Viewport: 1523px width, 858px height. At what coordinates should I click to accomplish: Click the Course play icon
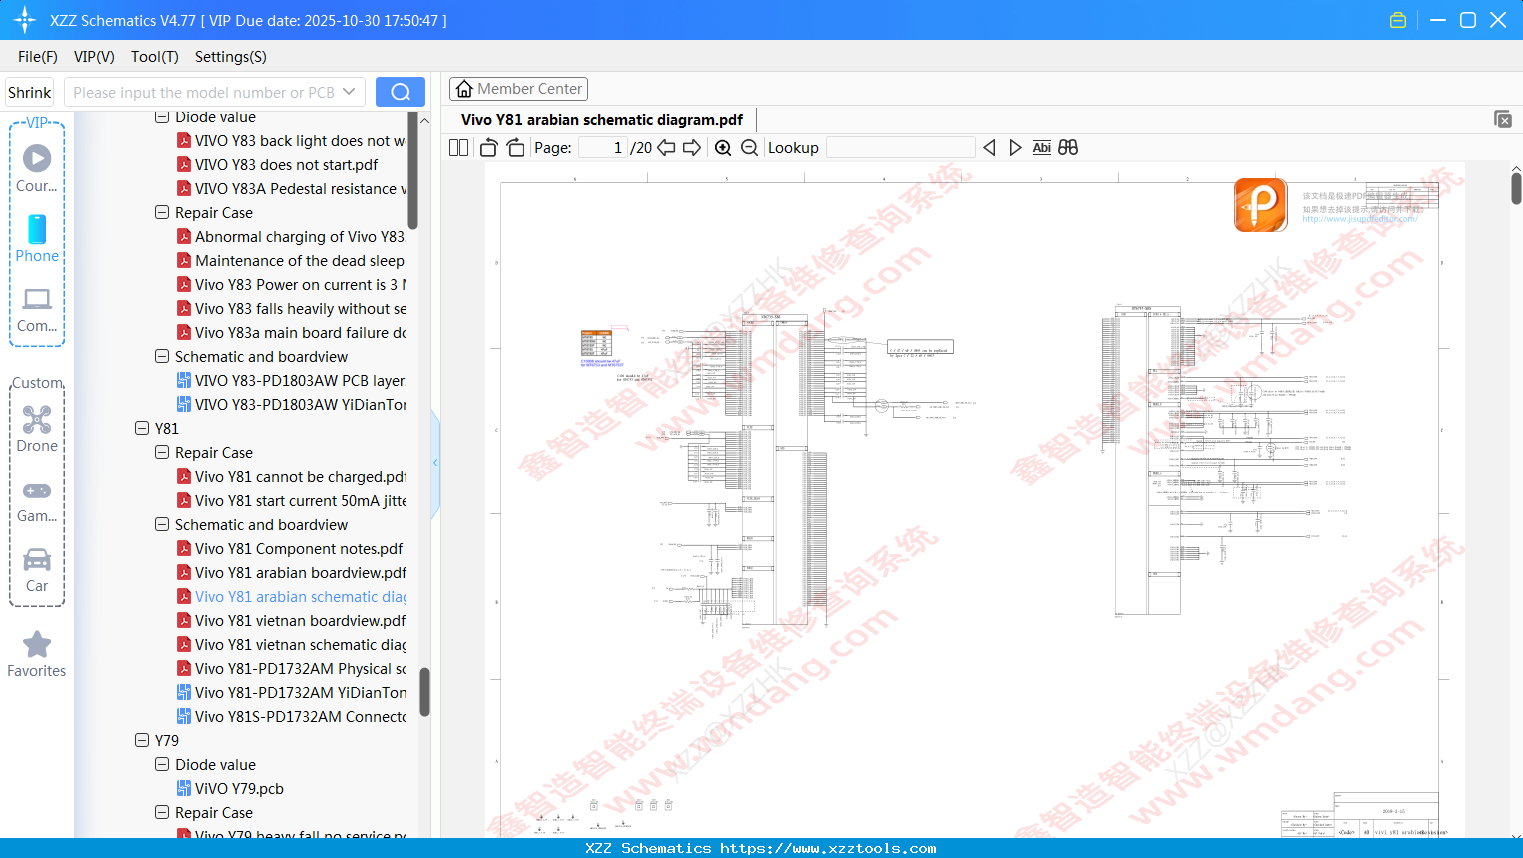(x=37, y=158)
